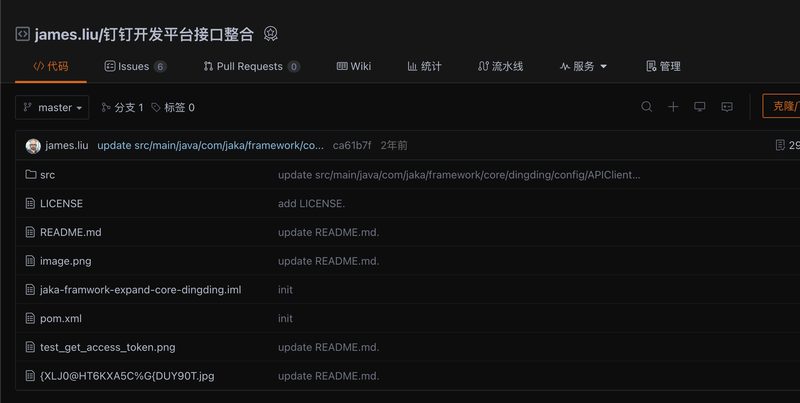Click README.md row 'update README.md.' message
Viewport: 800px width, 403px height.
329,232
